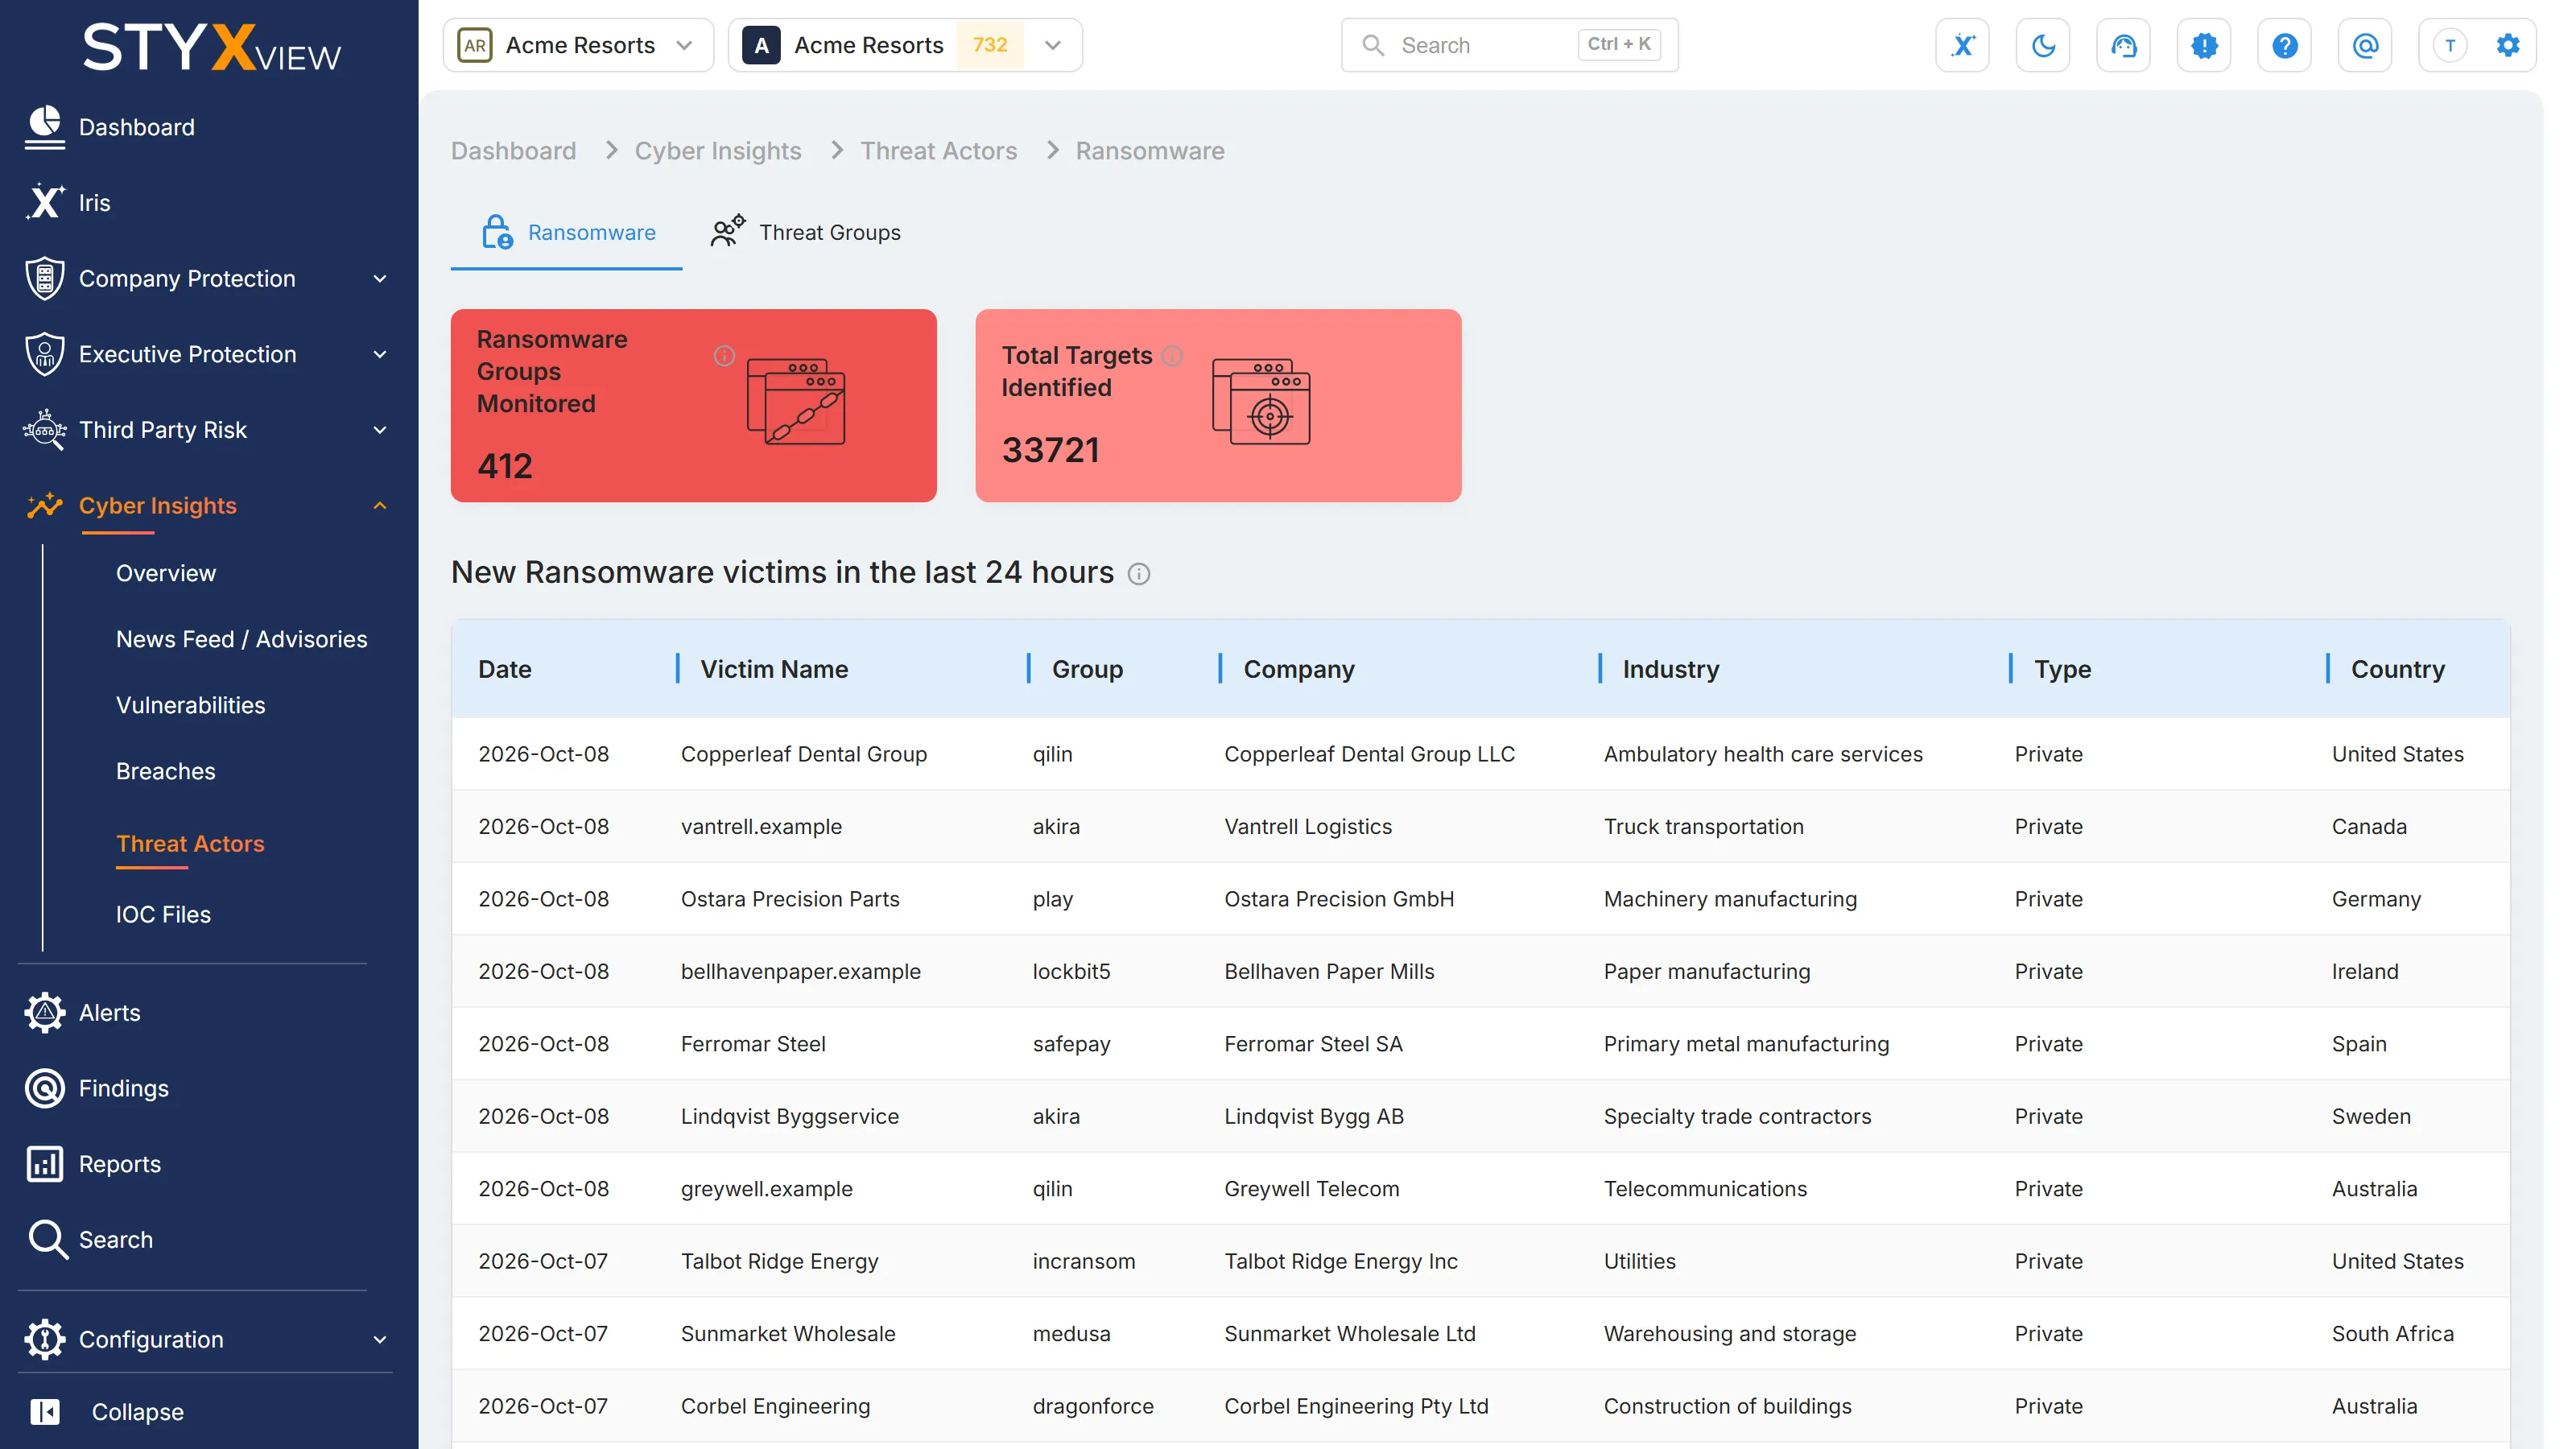Show info for new ransomware victims heading
Screen dimensions: 2576x1449
[1139, 574]
